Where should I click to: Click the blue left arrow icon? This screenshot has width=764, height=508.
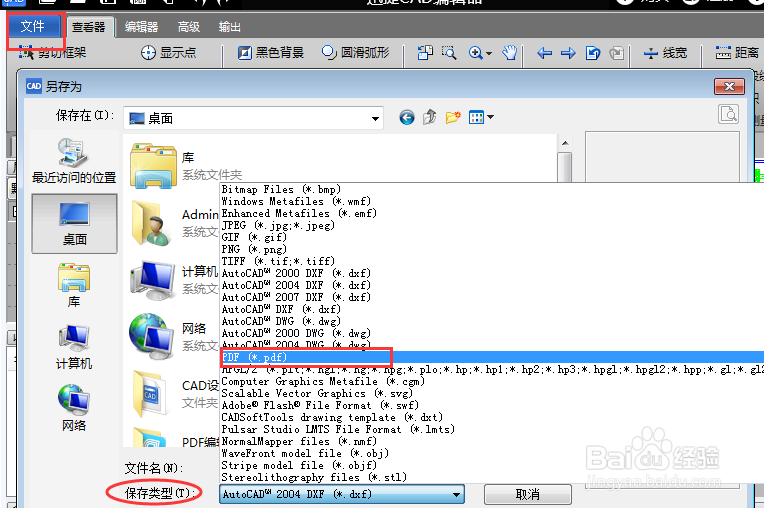(544, 53)
